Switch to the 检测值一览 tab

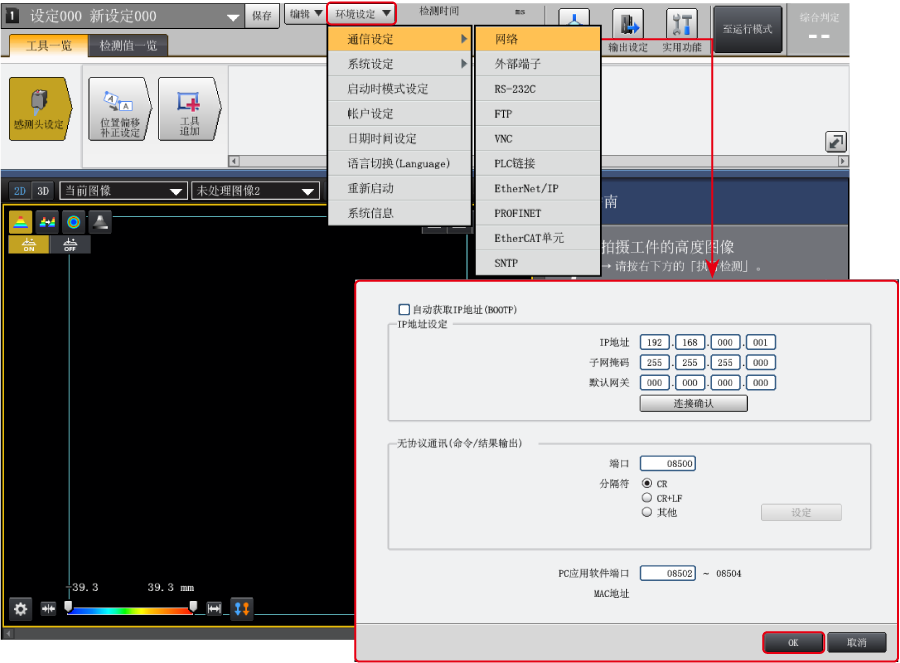point(128,45)
